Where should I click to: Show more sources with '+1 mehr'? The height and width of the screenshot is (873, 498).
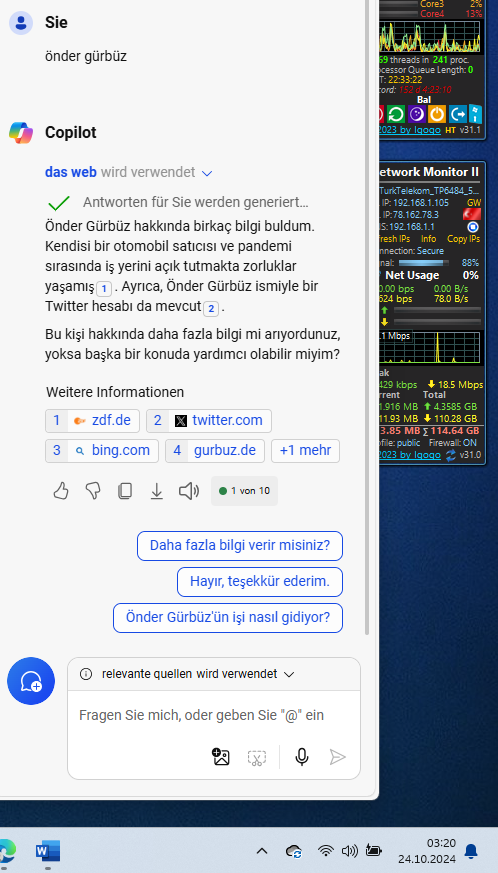pos(305,451)
